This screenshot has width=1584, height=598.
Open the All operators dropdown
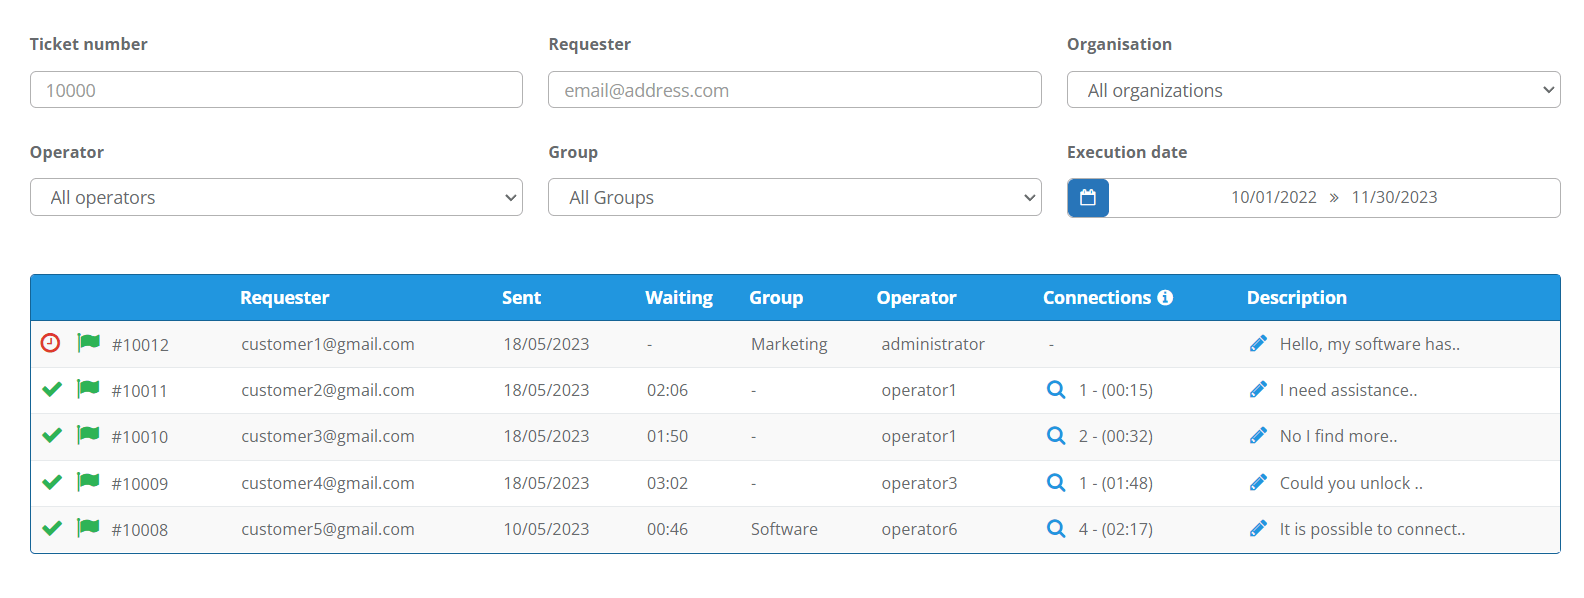276,197
